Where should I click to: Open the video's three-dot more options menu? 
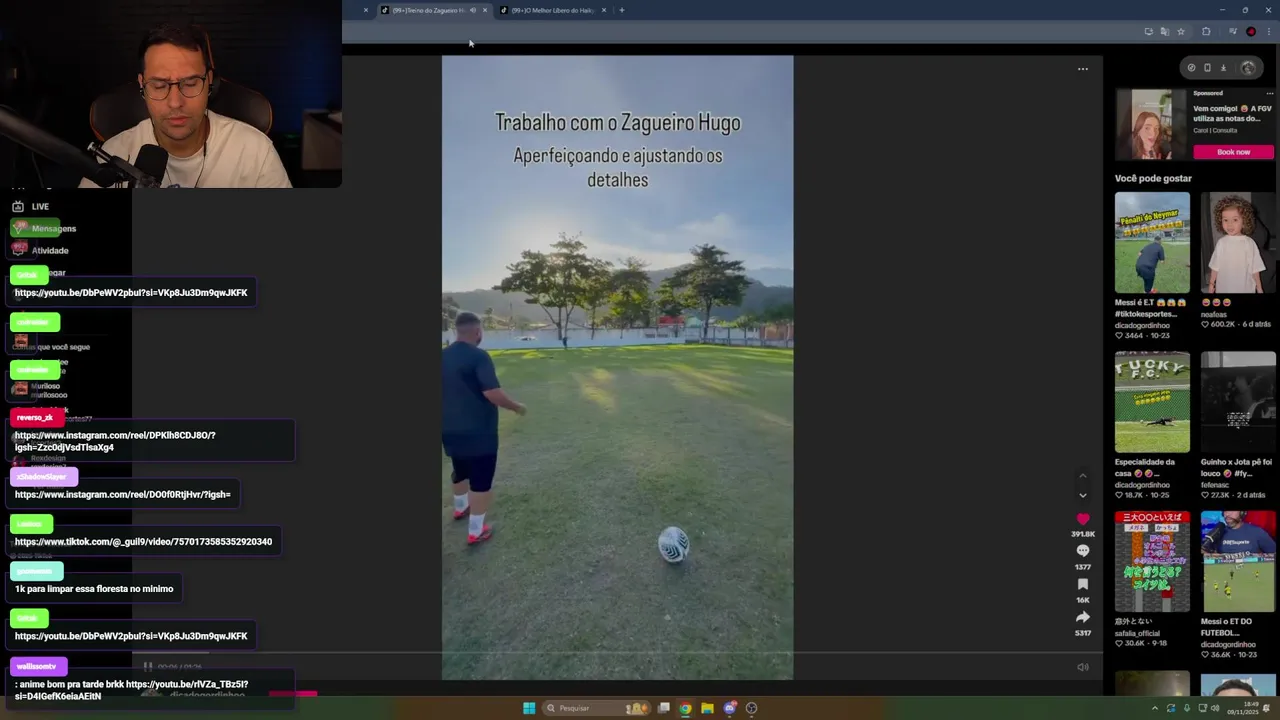pos(1082,69)
